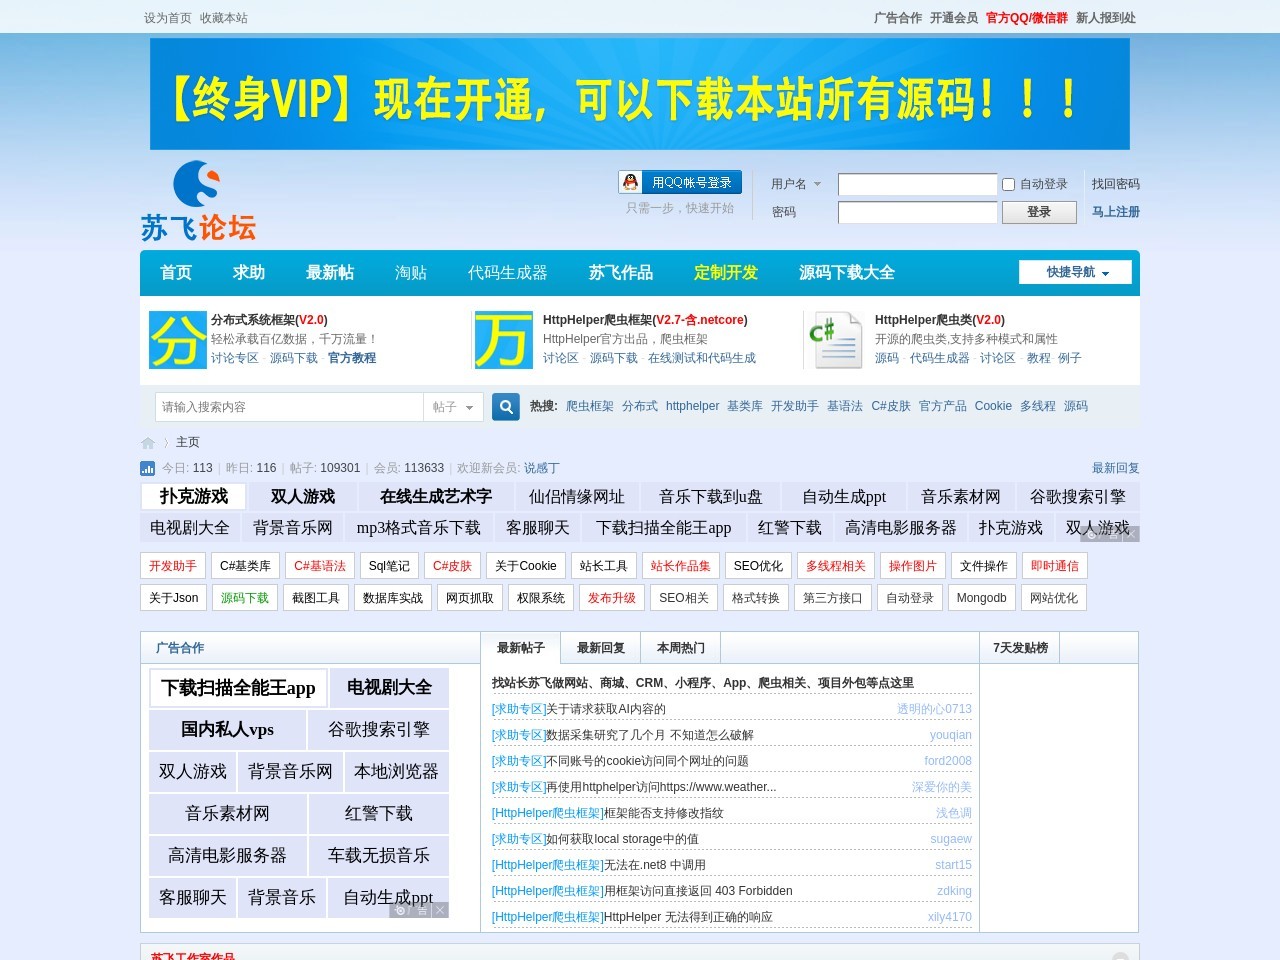Open the SEO优化 tag button

tap(758, 566)
